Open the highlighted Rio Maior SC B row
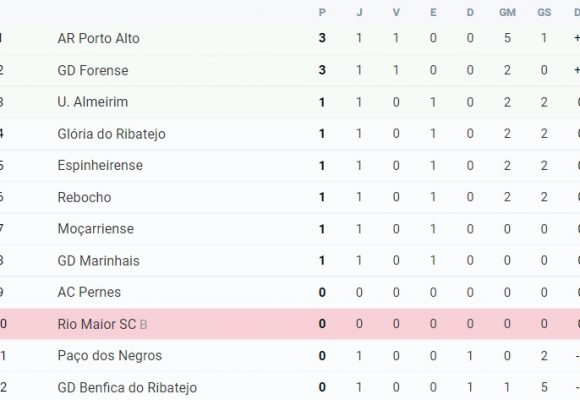 pyautogui.click(x=290, y=324)
